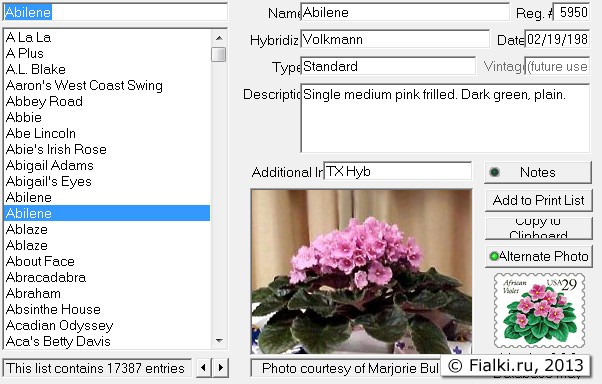
Task: Click the list scrollbar down arrow
Action: [x=219, y=341]
